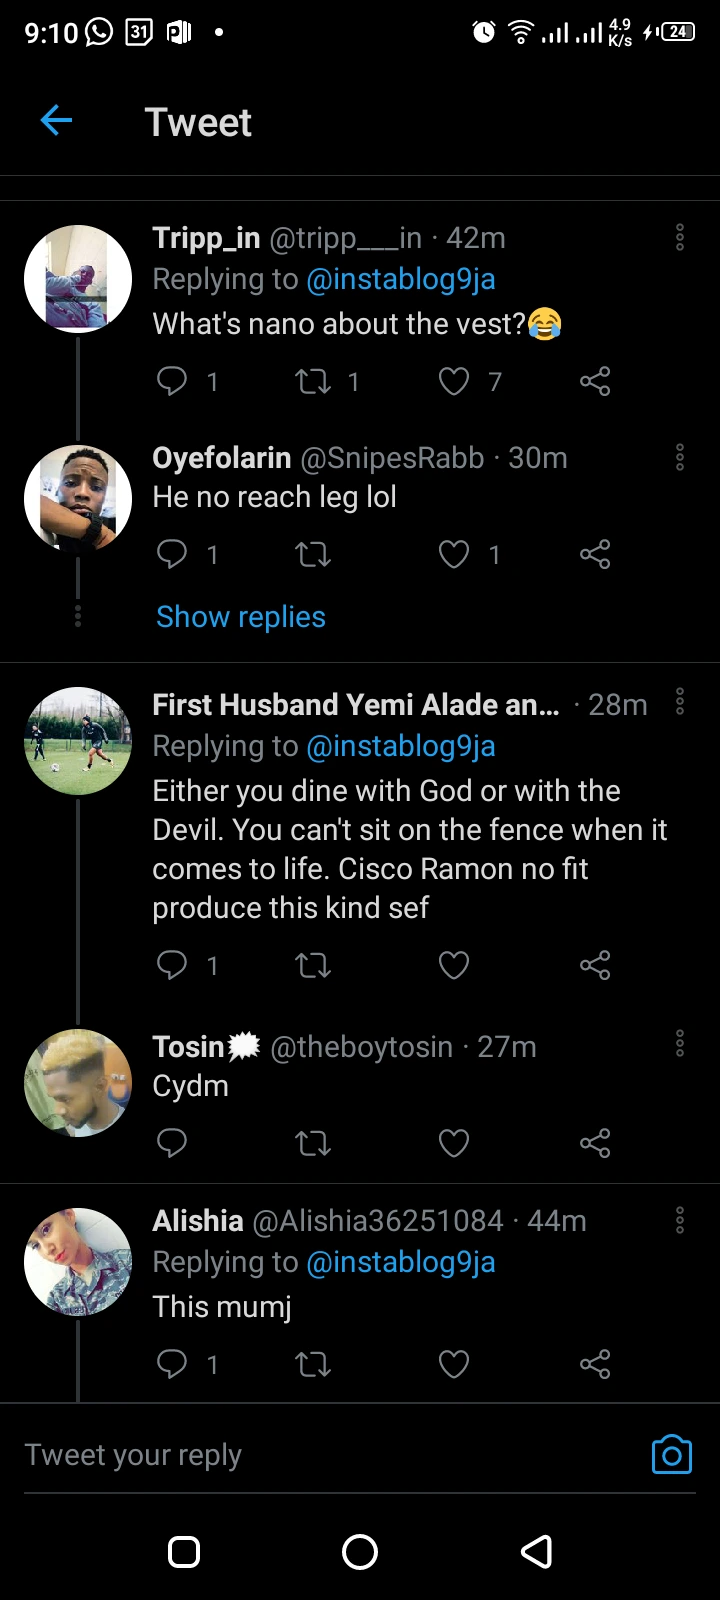720x1600 pixels.
Task: Tap the 'Tweet your reply' field
Action: pos(300,1455)
